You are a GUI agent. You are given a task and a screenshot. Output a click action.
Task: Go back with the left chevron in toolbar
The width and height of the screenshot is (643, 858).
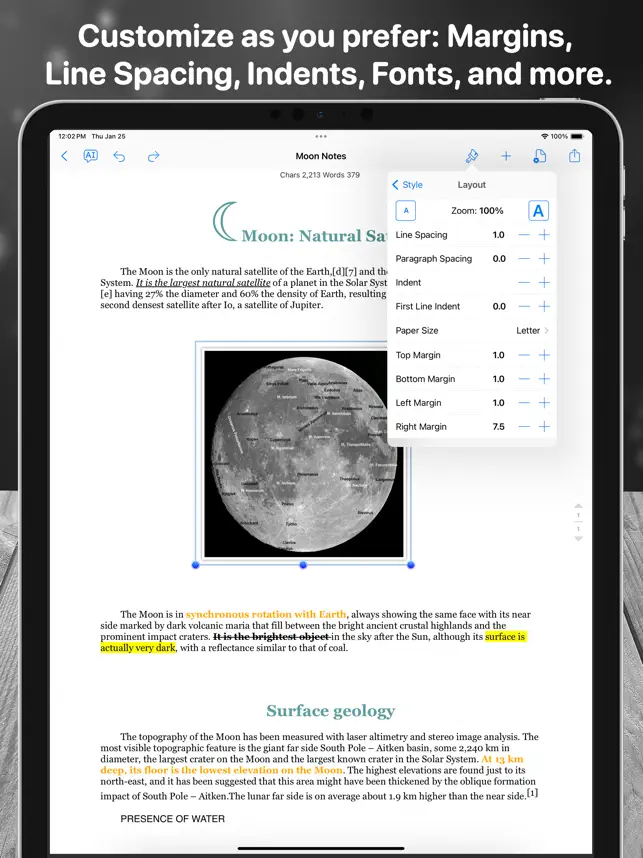[x=65, y=156]
